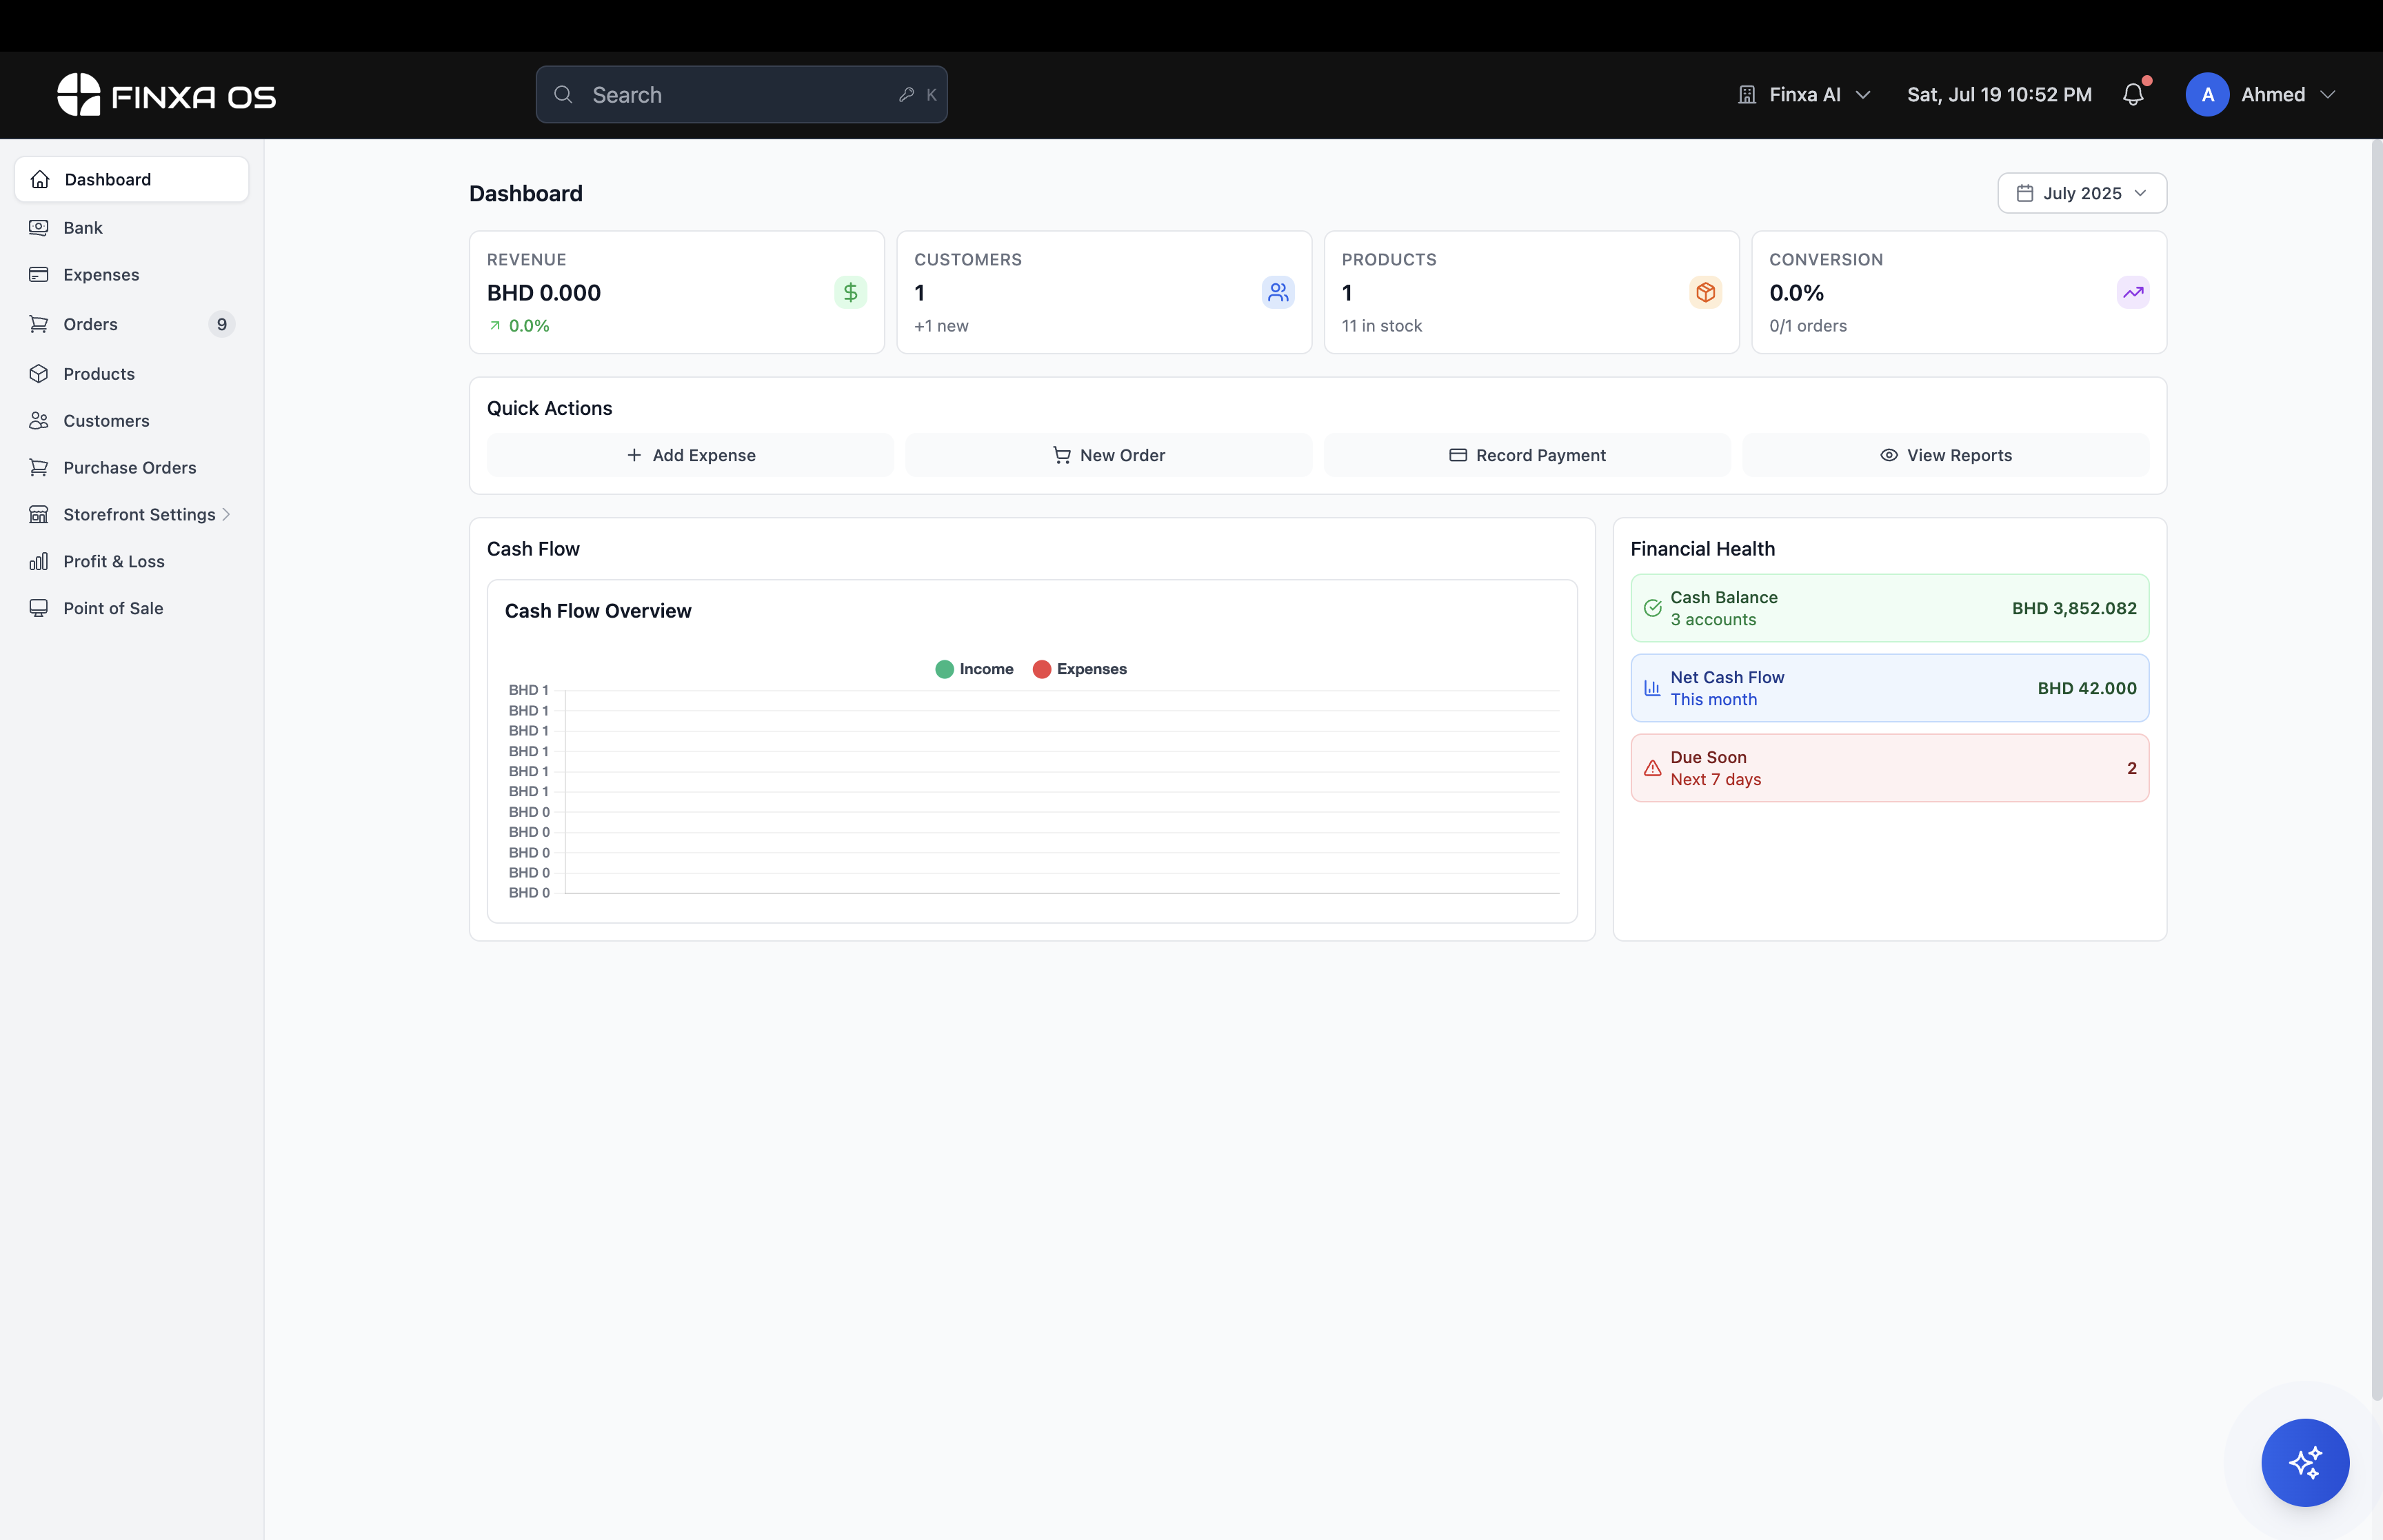Toggle the Income series in chart legend
Image resolution: width=2383 pixels, height=1540 pixels.
pyautogui.click(x=974, y=669)
